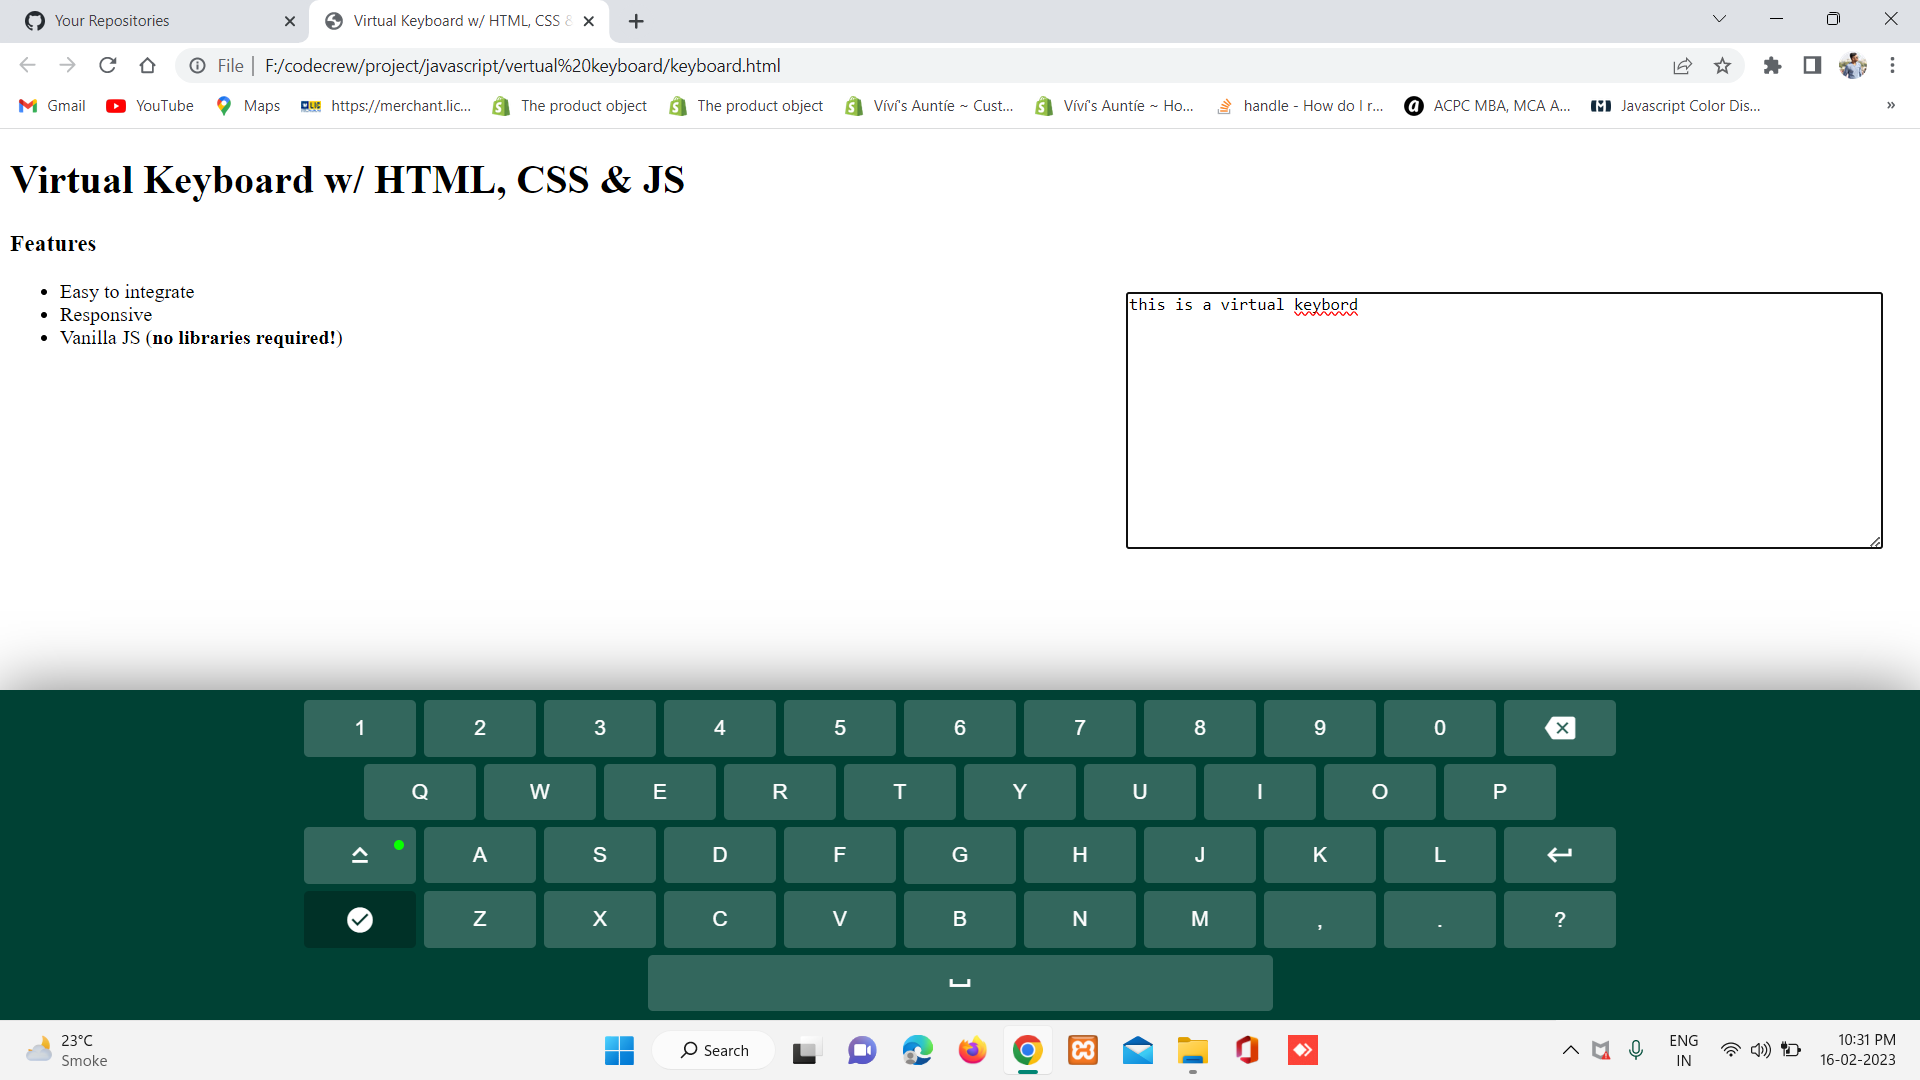Click the microphone icon in the system tray
This screenshot has height=1080, width=1920.
[1636, 1050]
